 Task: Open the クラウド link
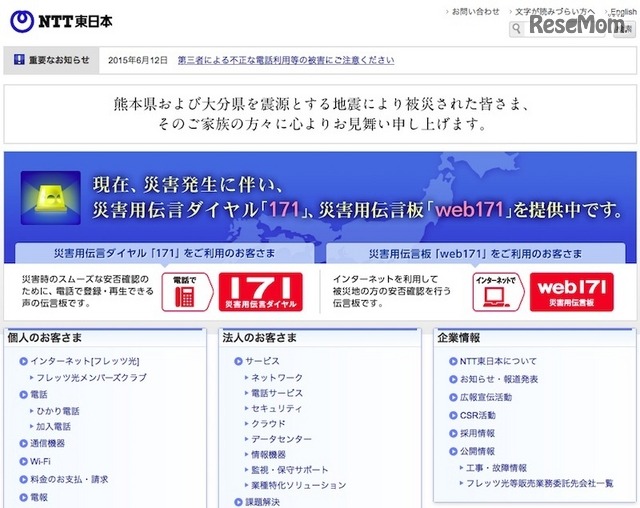click(268, 424)
